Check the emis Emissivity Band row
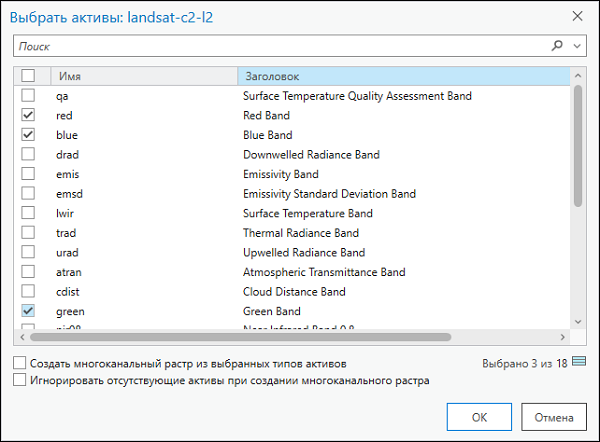600x442 pixels. pyautogui.click(x=28, y=174)
